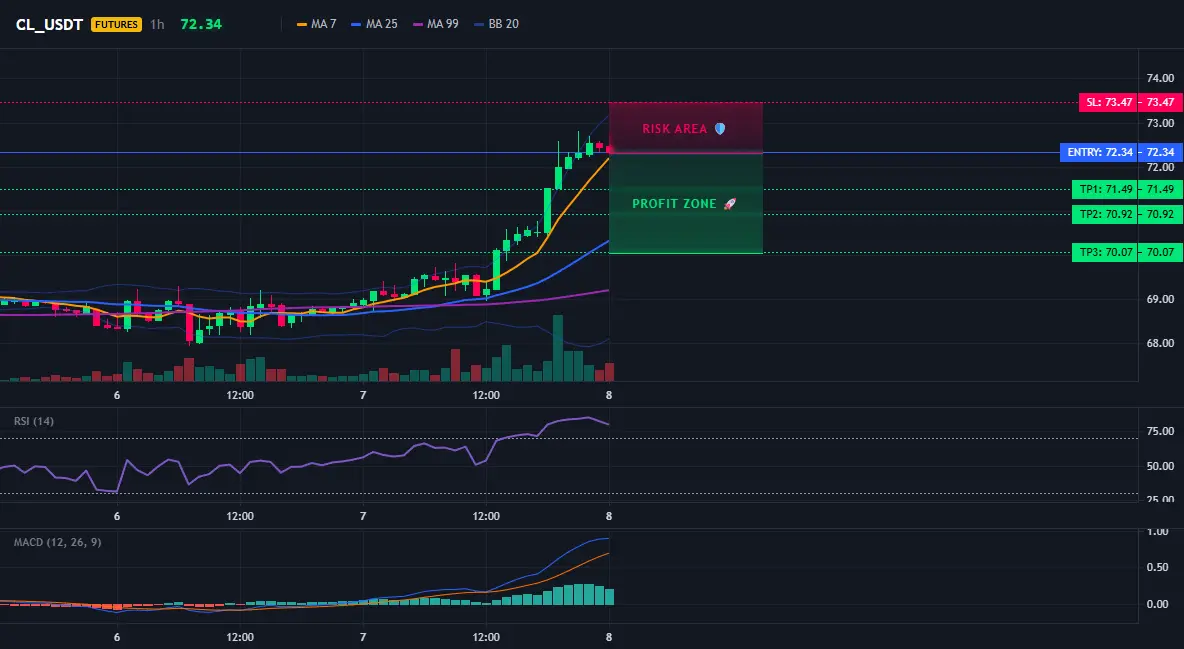Toggle the BB 20 legend item

pyautogui.click(x=496, y=24)
